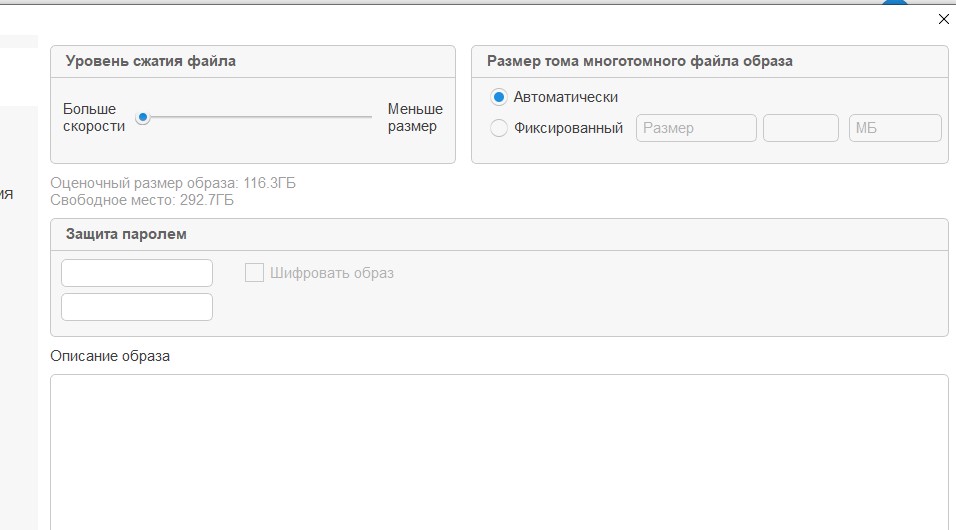Open the МБ unit dropdown
This screenshot has height=530, width=956.
pyautogui.click(x=895, y=128)
